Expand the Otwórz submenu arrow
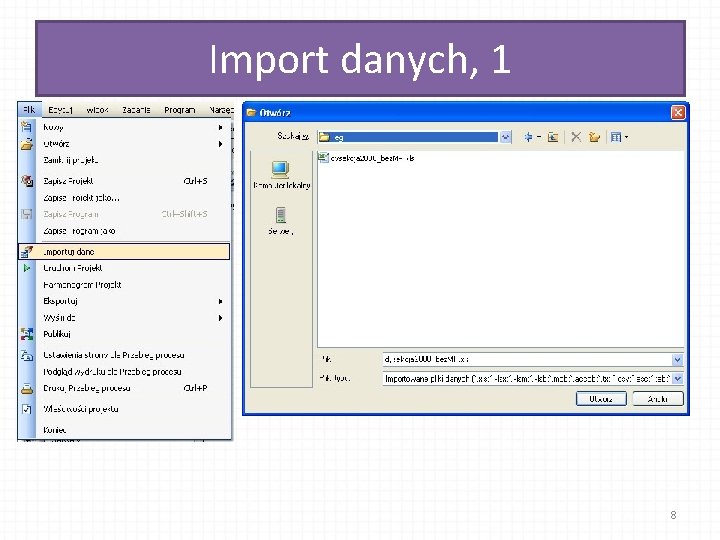This screenshot has width=720, height=540. 220,144
